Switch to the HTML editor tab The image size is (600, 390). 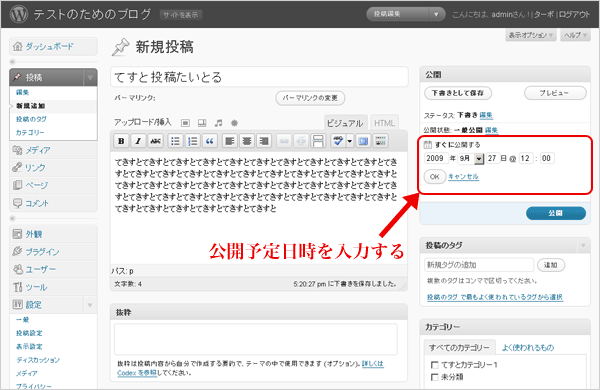pos(384,123)
